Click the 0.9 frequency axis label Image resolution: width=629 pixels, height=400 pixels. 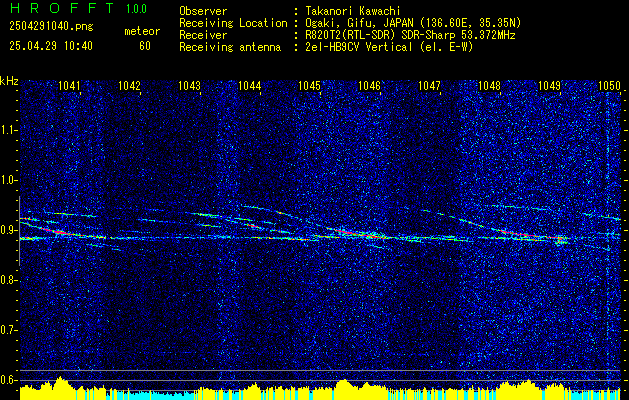[x=9, y=230]
